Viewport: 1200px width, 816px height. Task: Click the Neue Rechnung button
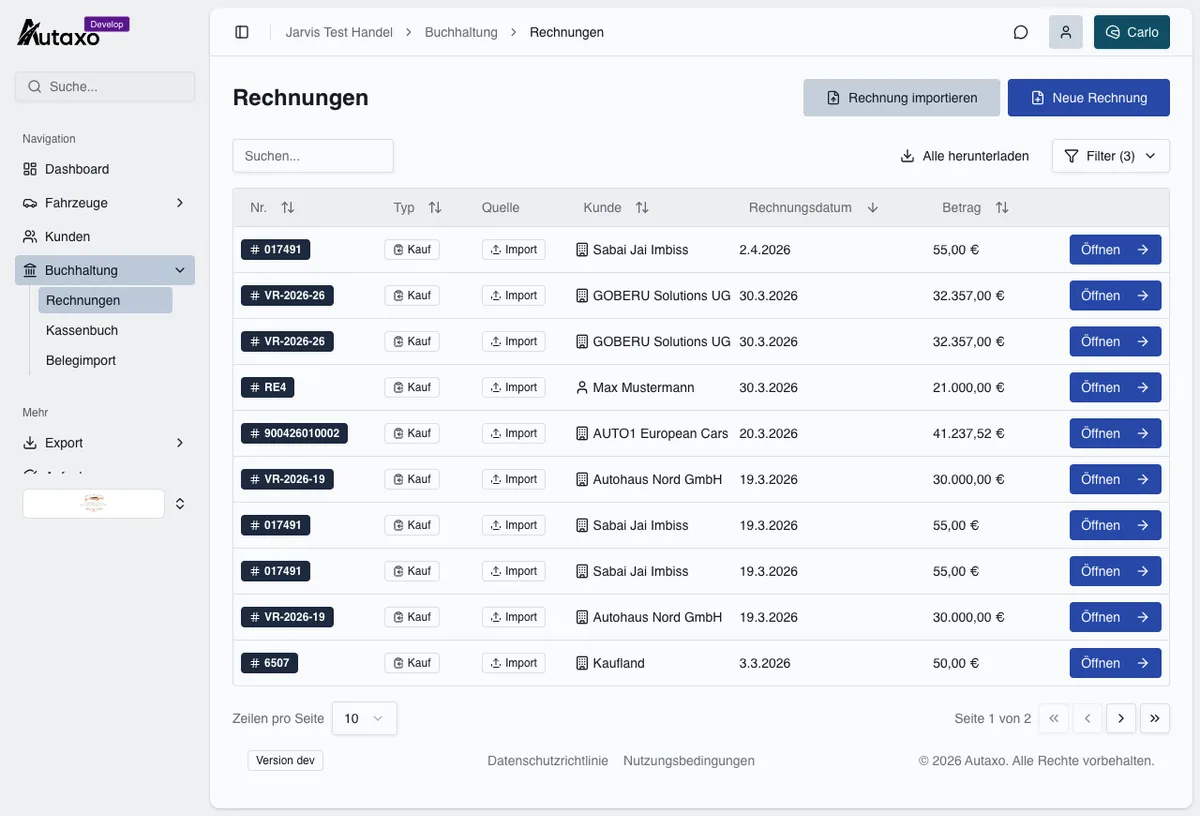pos(1088,98)
